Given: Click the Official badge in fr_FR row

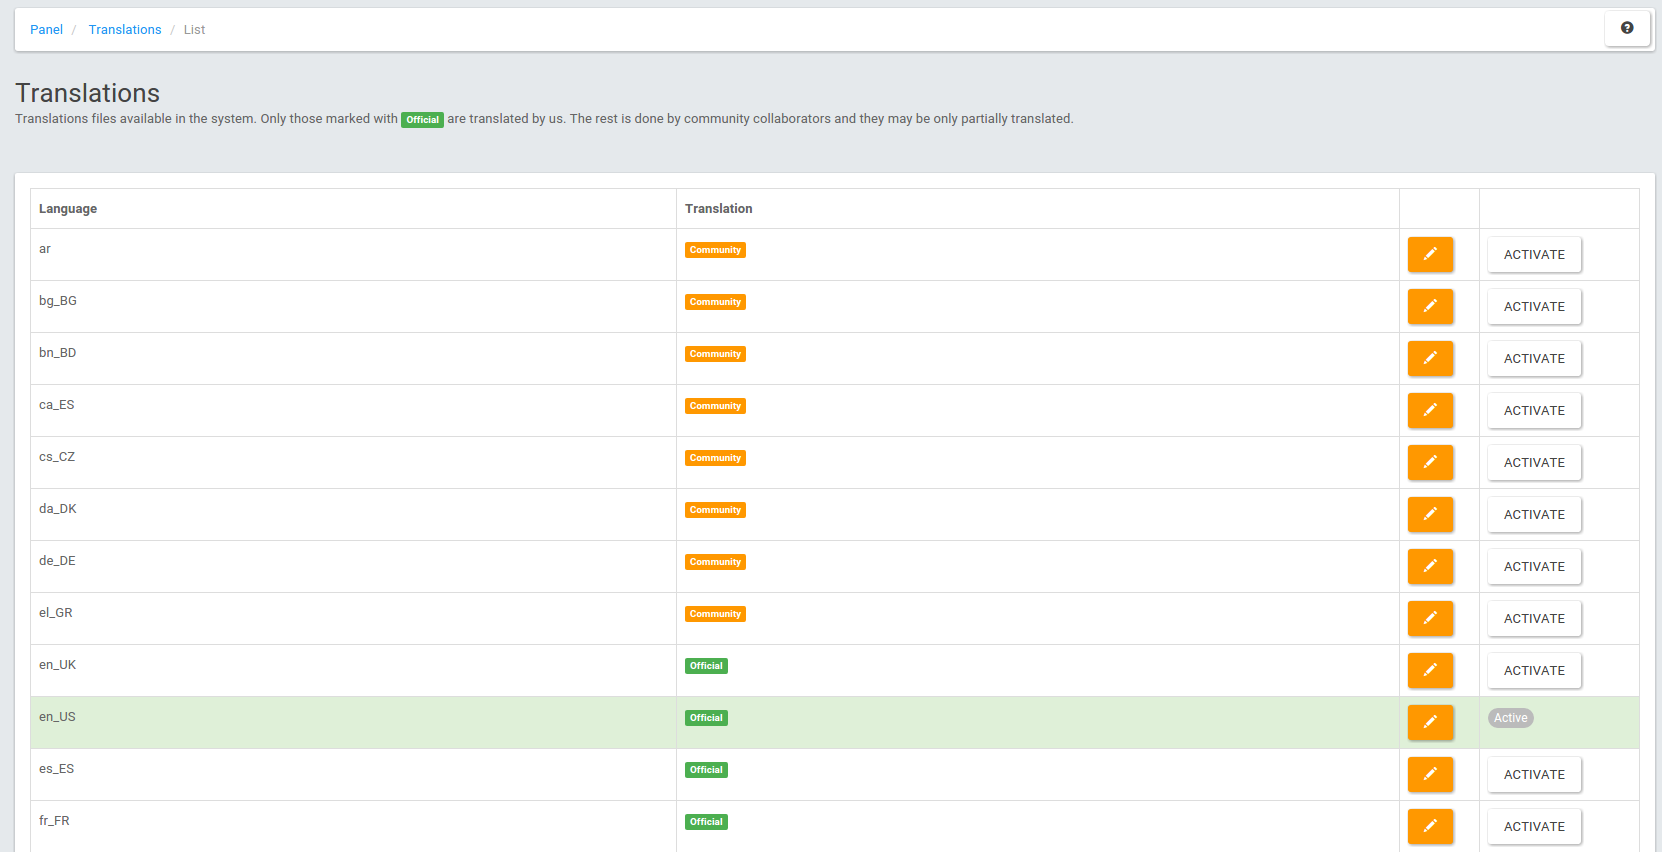Looking at the screenshot, I should pos(706,822).
